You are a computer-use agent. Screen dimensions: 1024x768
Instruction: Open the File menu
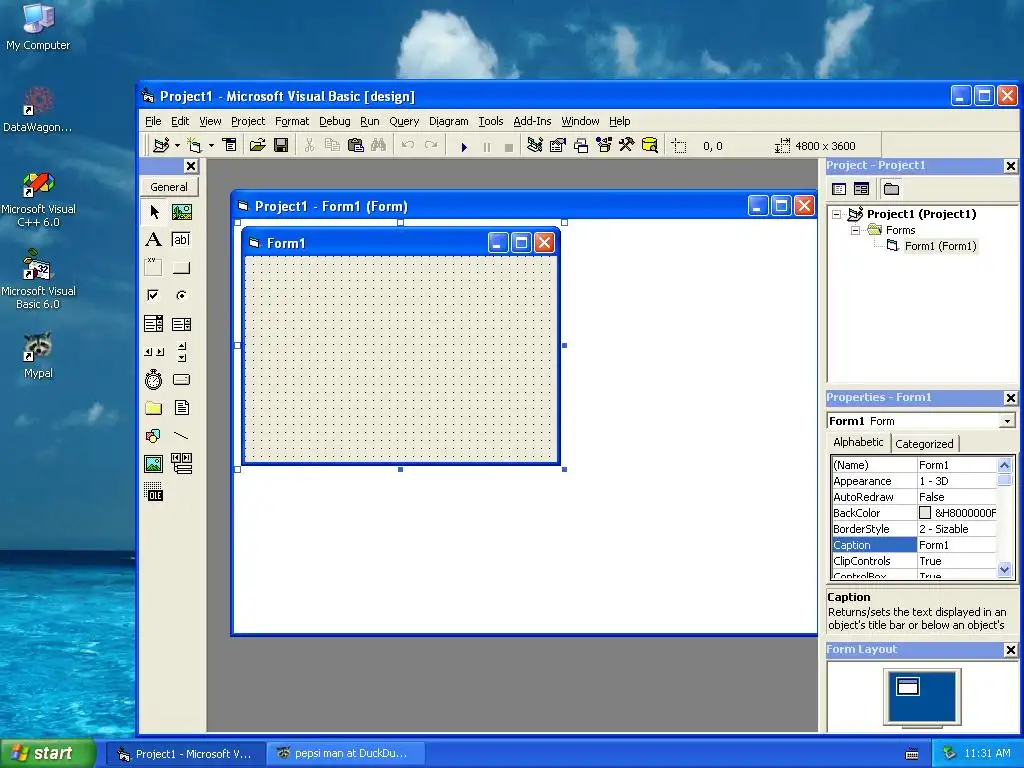(153, 121)
